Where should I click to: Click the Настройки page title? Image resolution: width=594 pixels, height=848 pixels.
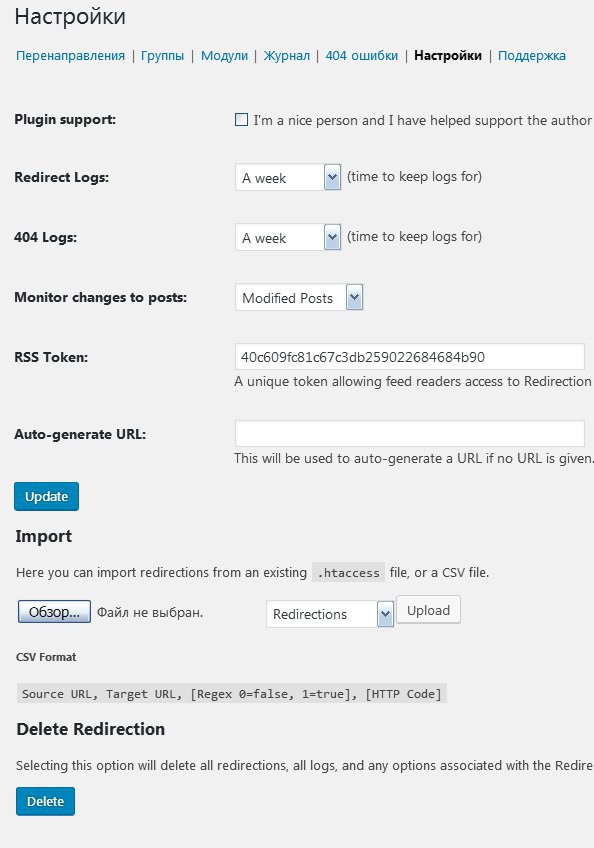tap(70, 17)
